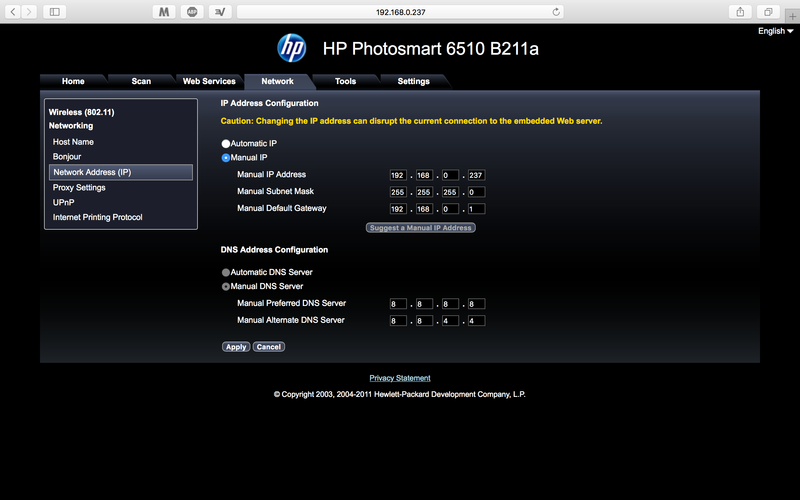Open a new tab with plus icon
Viewport: 800px width, 500px height.
(792, 16)
